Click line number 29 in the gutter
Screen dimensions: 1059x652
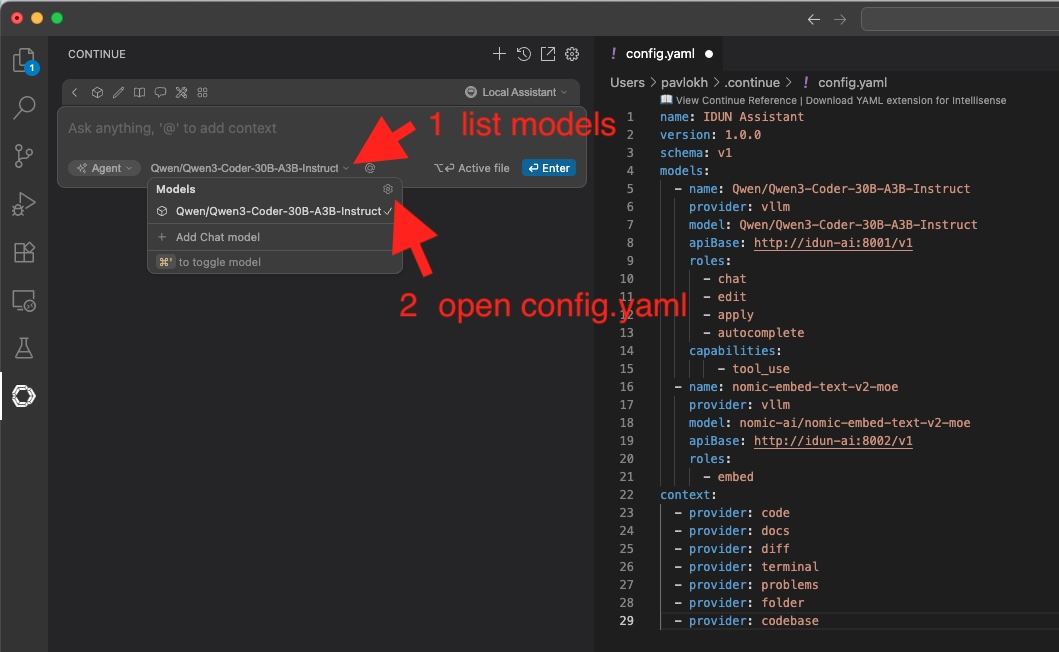point(627,621)
